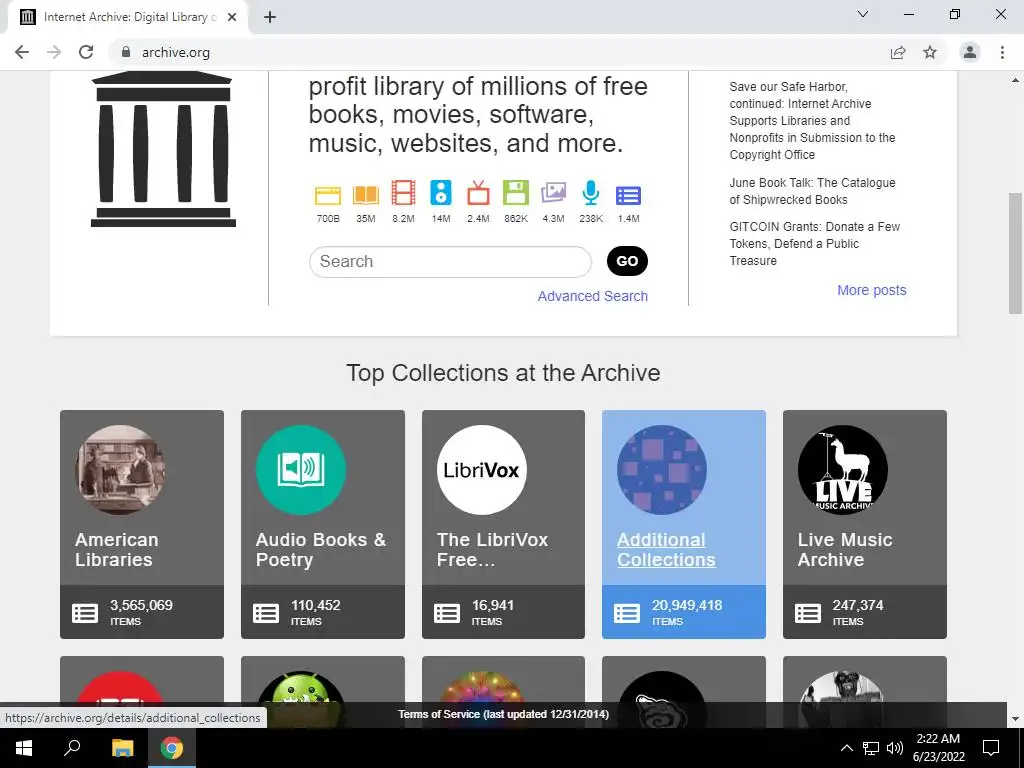Go back using the browser back arrow
This screenshot has width=1024, height=768.
(x=22, y=52)
